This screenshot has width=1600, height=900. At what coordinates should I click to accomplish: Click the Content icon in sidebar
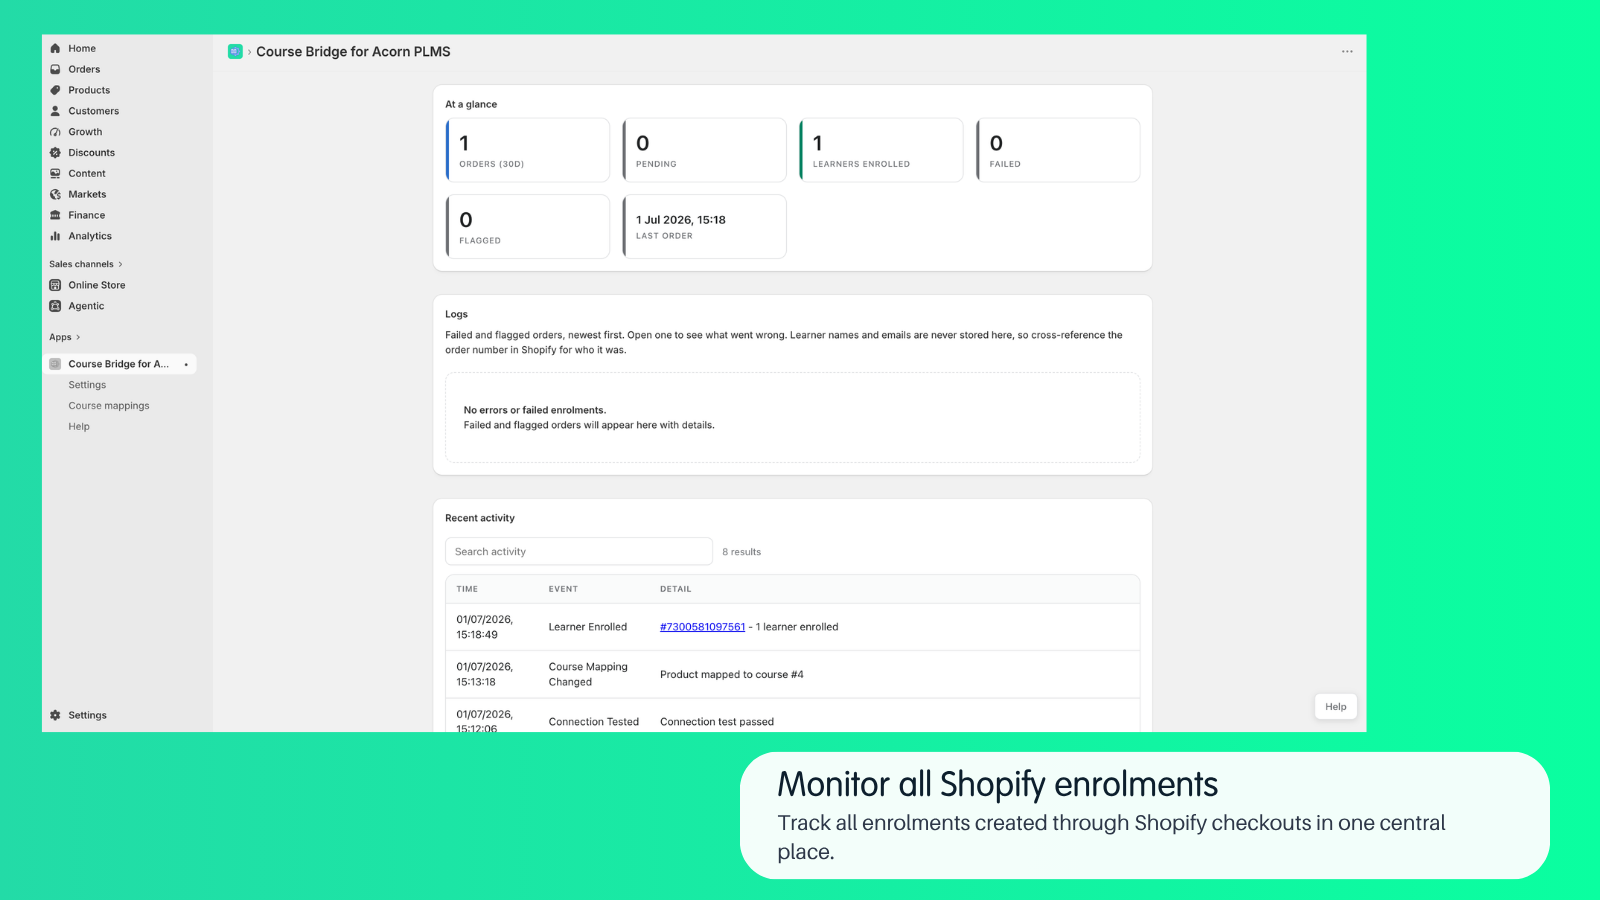pyautogui.click(x=55, y=174)
